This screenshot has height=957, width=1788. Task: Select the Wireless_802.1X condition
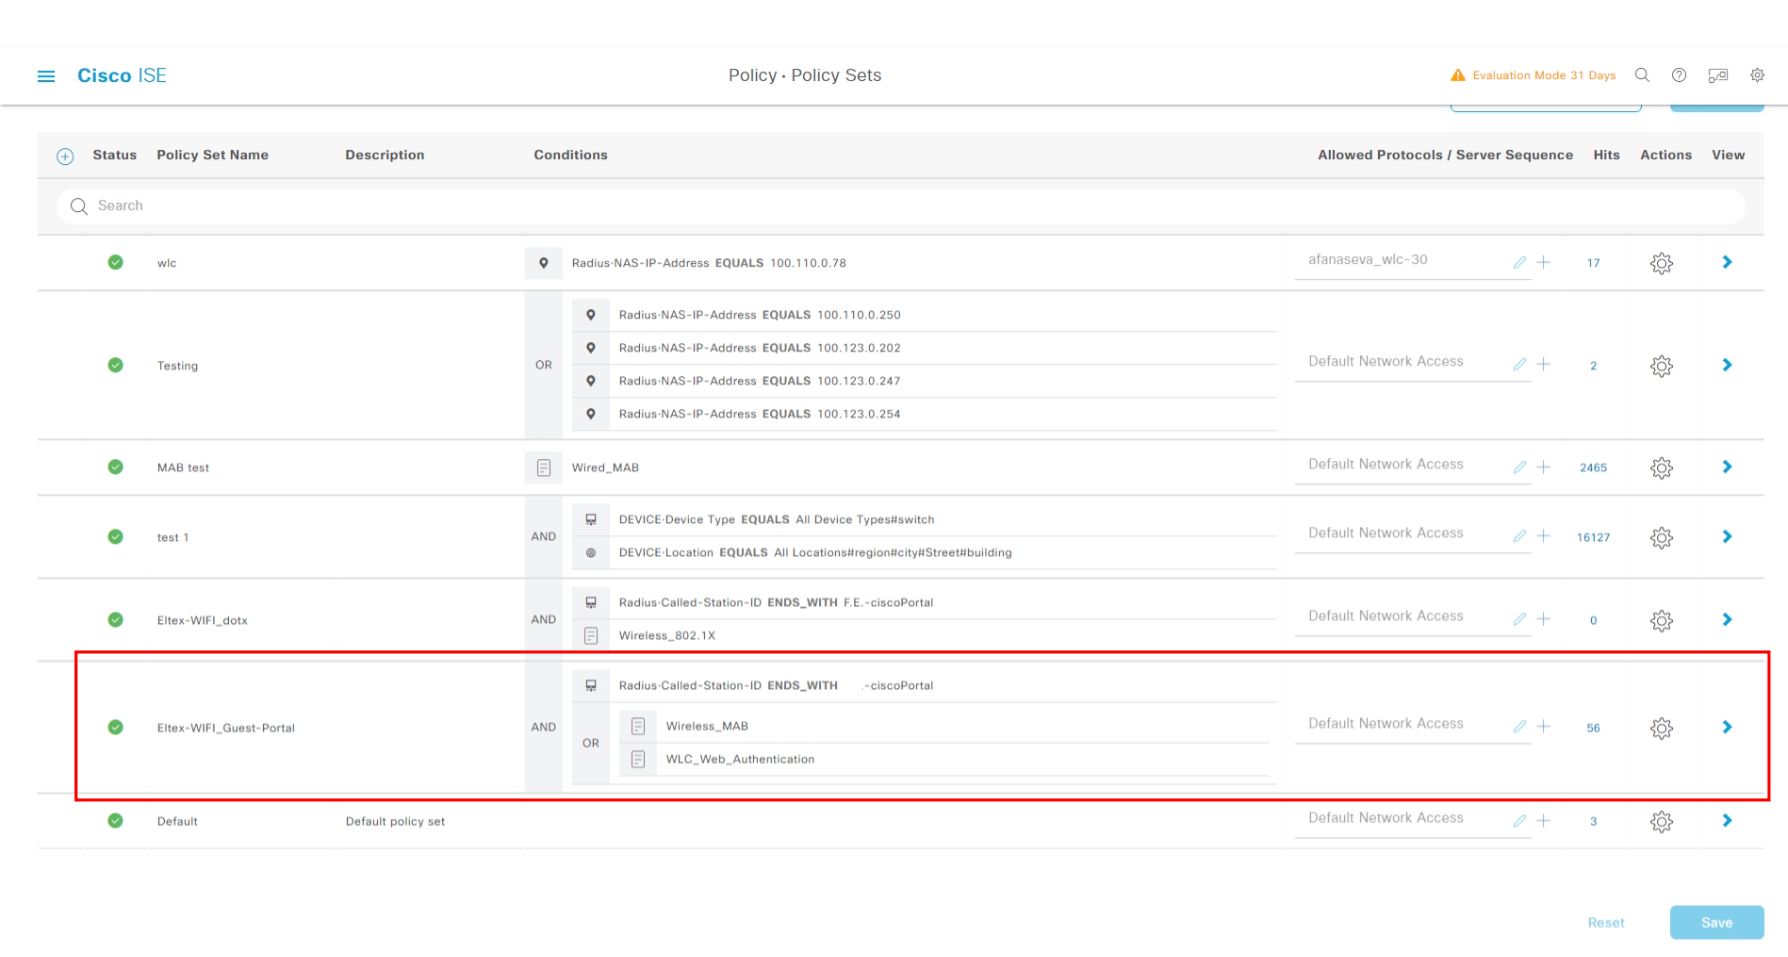667,636
